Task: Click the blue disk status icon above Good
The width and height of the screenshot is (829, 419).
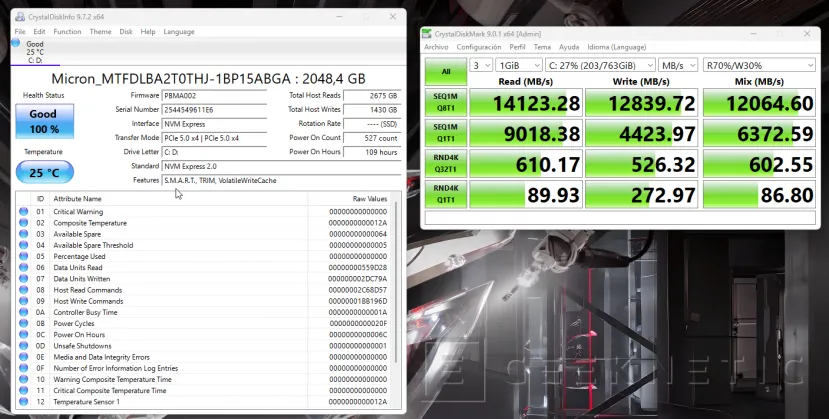Action: (x=15, y=43)
